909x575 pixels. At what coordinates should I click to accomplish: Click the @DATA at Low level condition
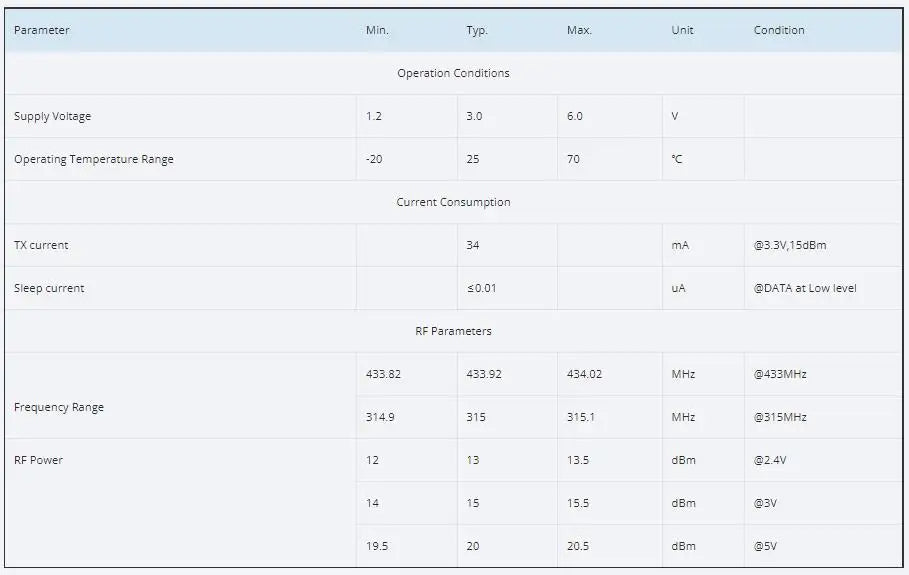805,288
